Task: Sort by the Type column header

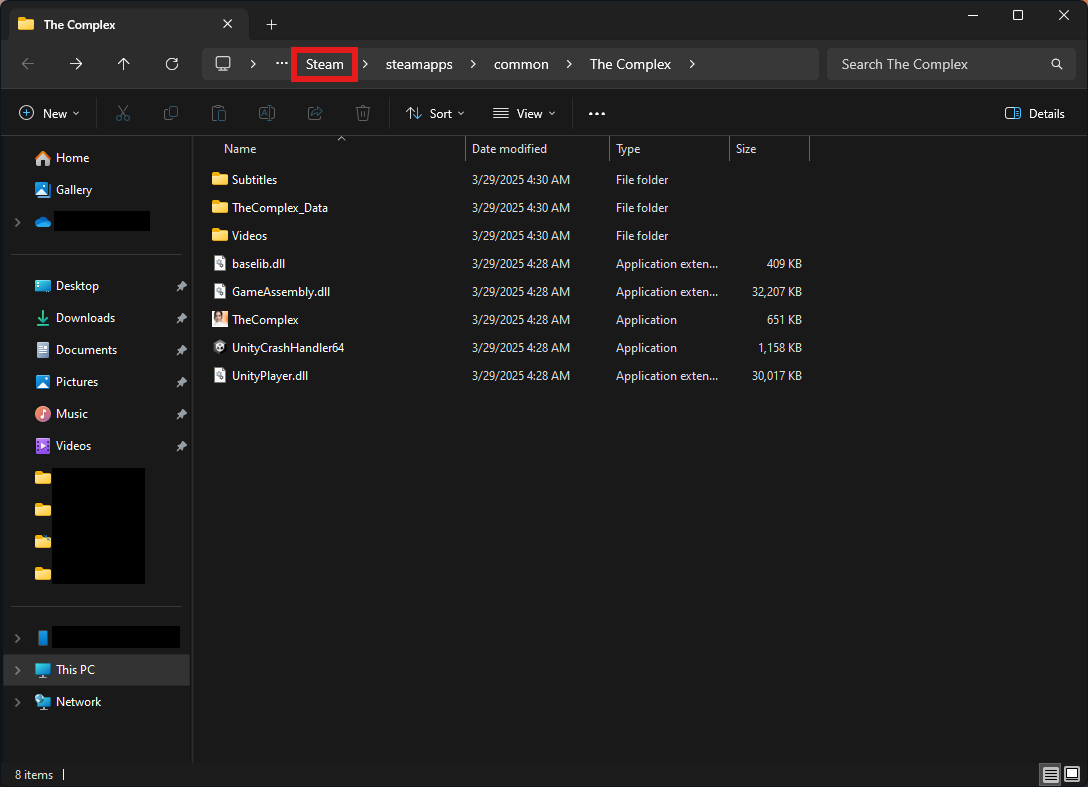Action: click(628, 149)
